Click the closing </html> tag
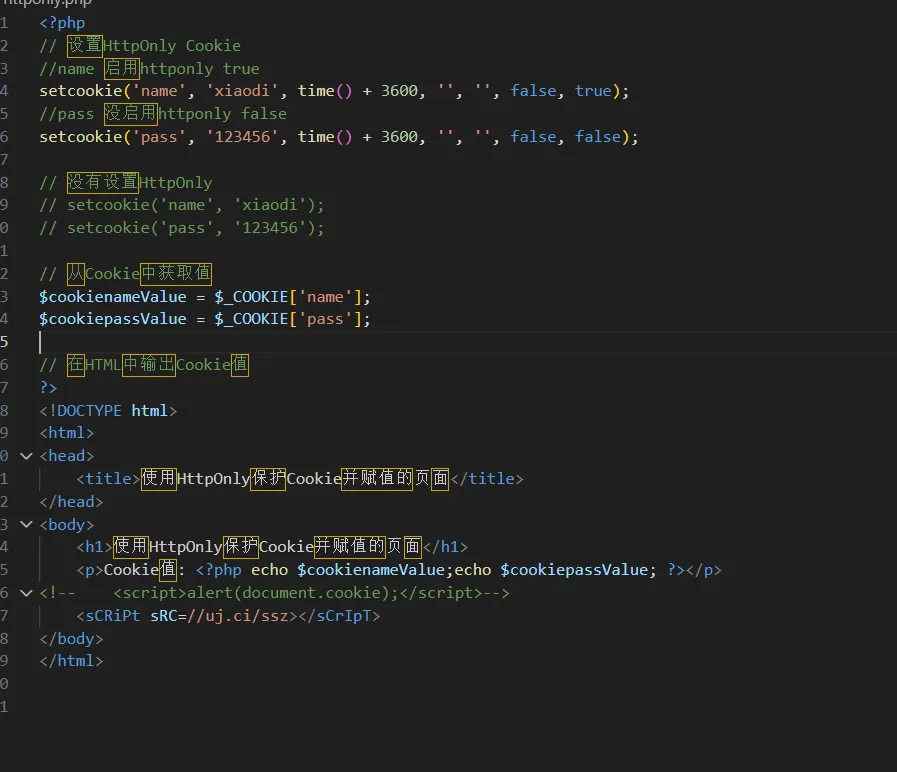Screen dimensions: 897x772 click(x=72, y=661)
